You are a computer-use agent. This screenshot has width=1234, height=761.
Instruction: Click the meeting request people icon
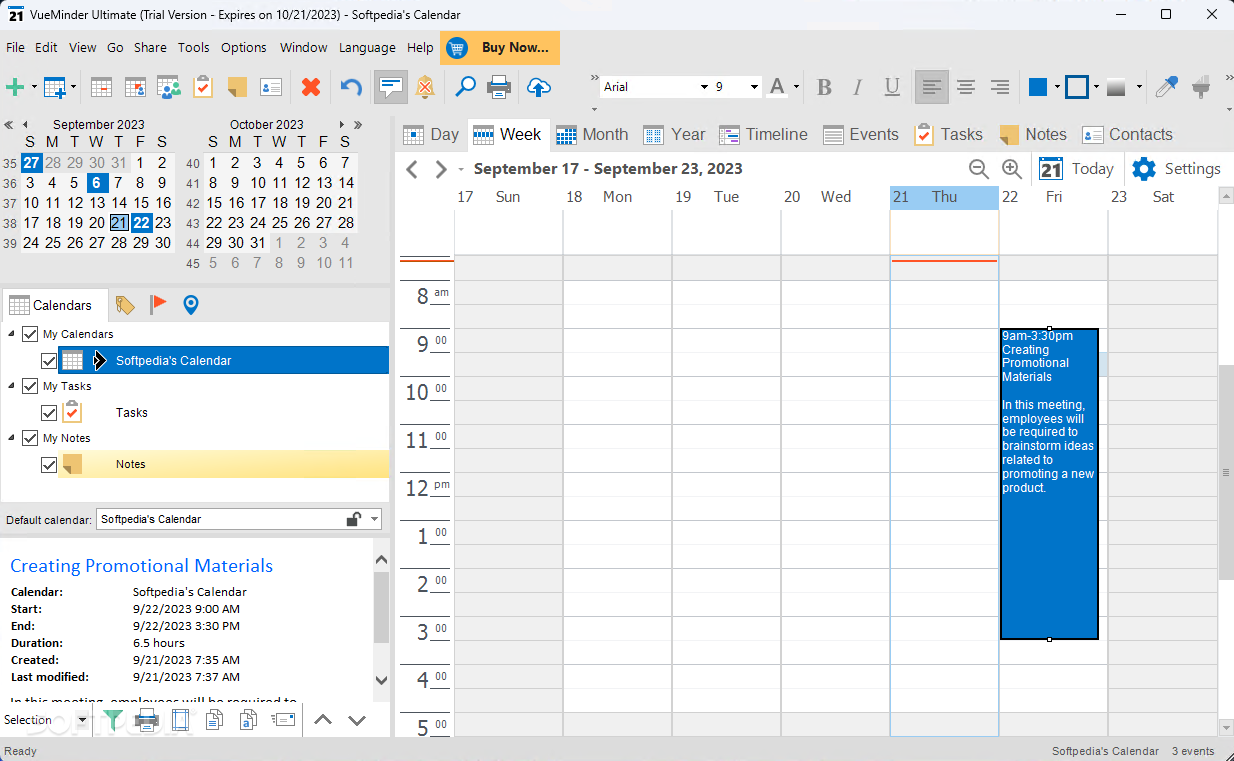[169, 87]
